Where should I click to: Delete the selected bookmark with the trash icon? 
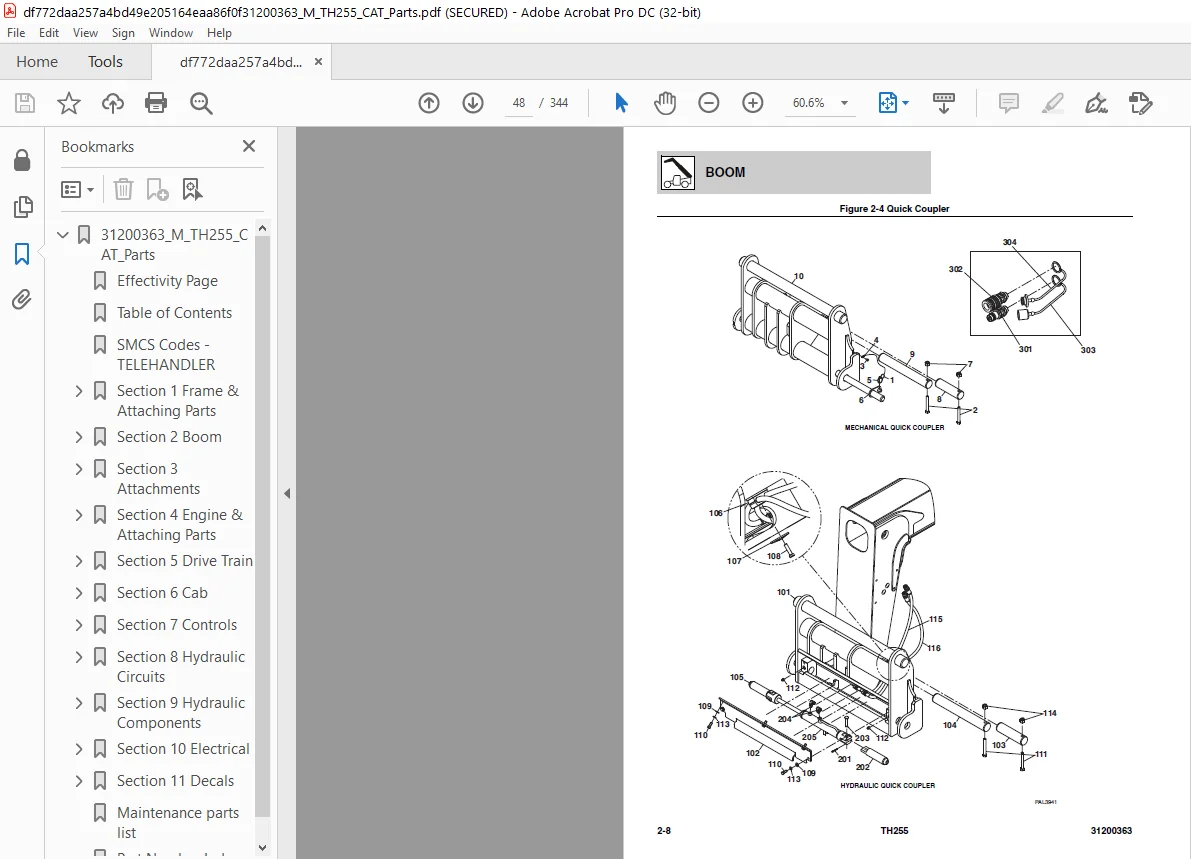[123, 189]
